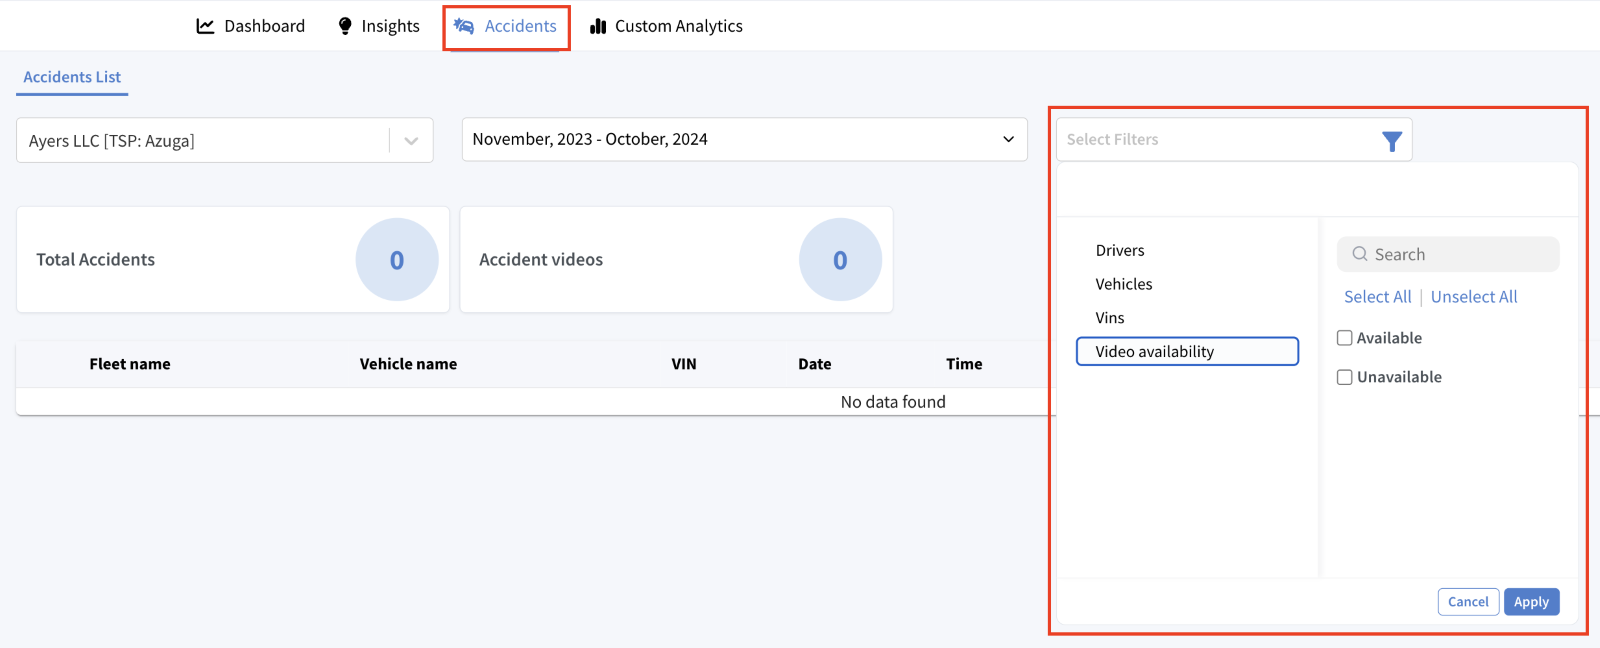Click the Date column header
This screenshot has width=1600, height=648.
click(815, 364)
